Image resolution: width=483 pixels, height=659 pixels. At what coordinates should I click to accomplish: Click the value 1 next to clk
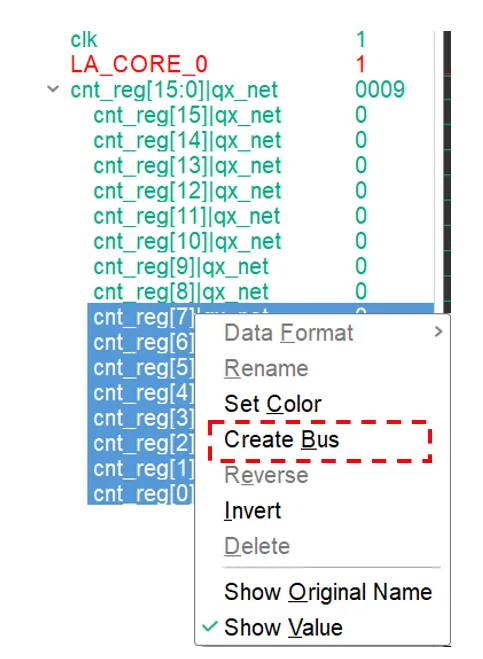361,40
